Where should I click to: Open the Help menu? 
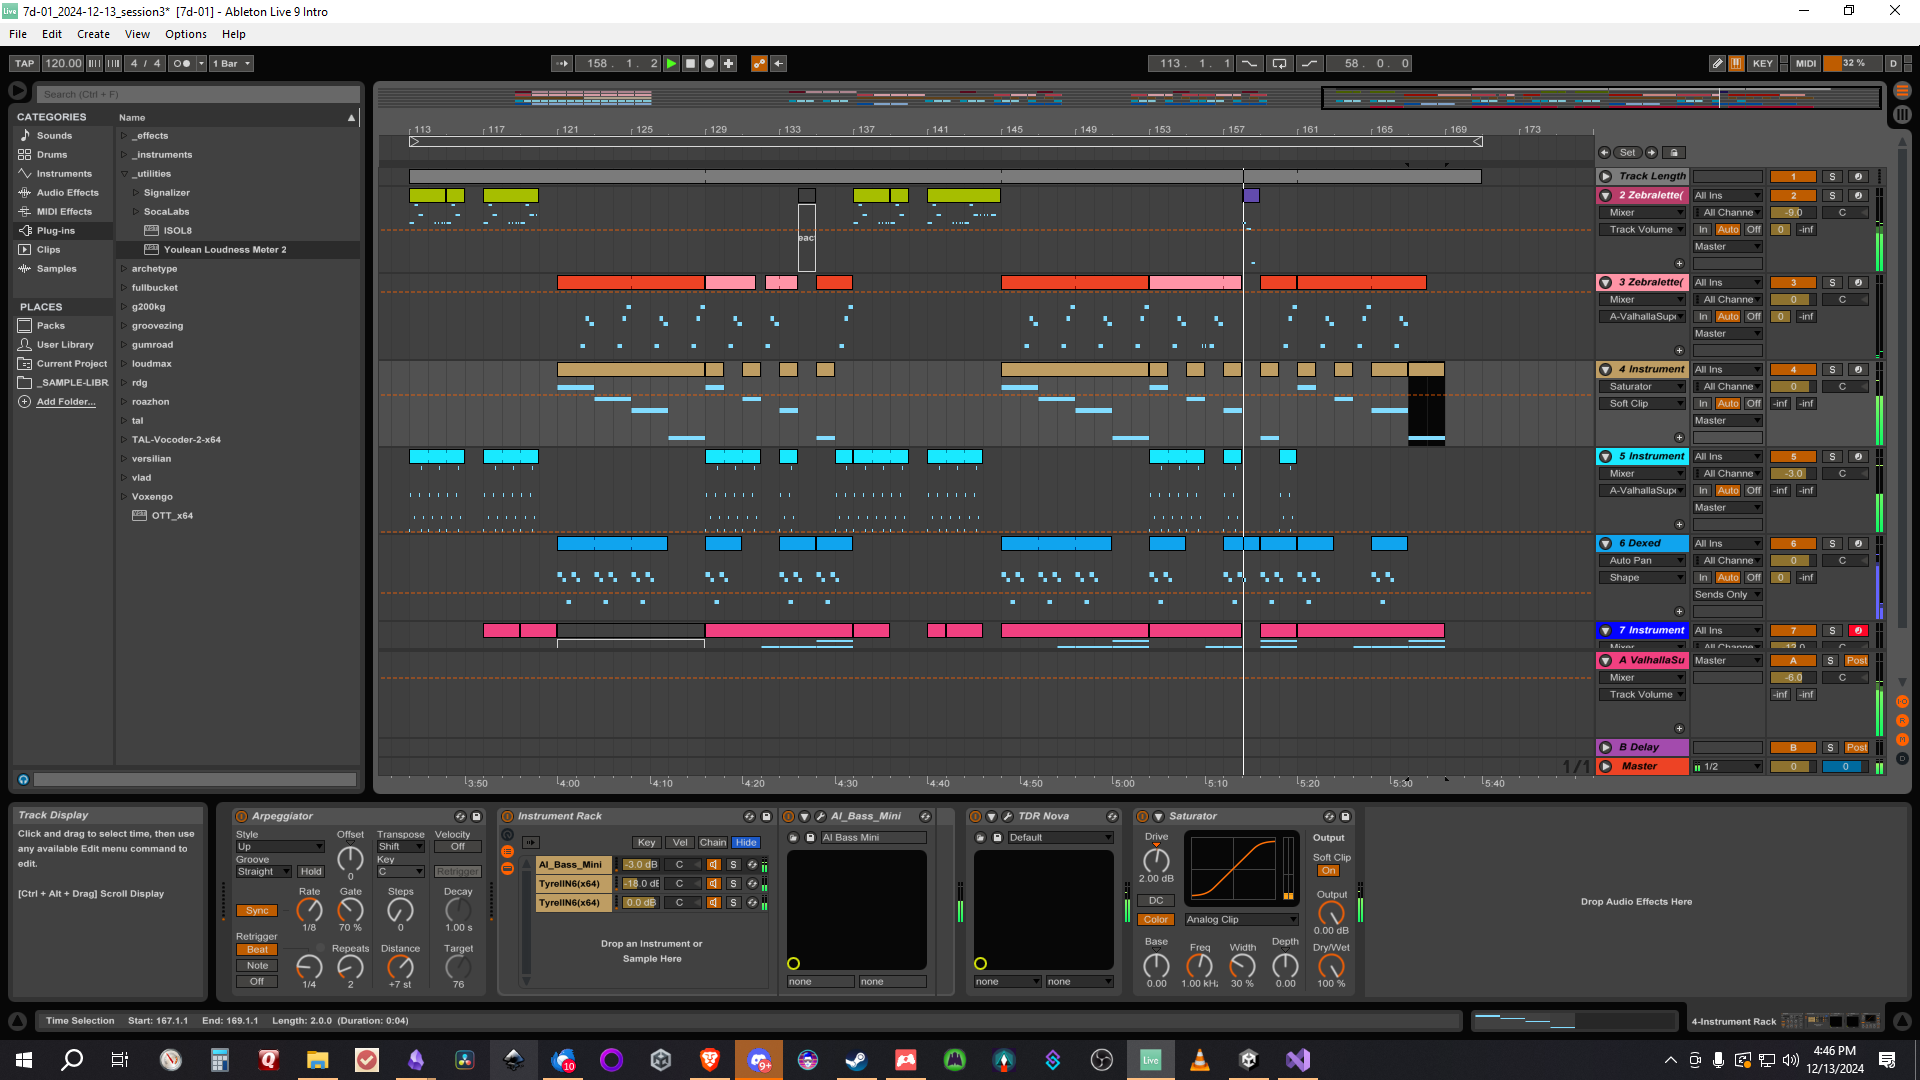click(x=234, y=34)
